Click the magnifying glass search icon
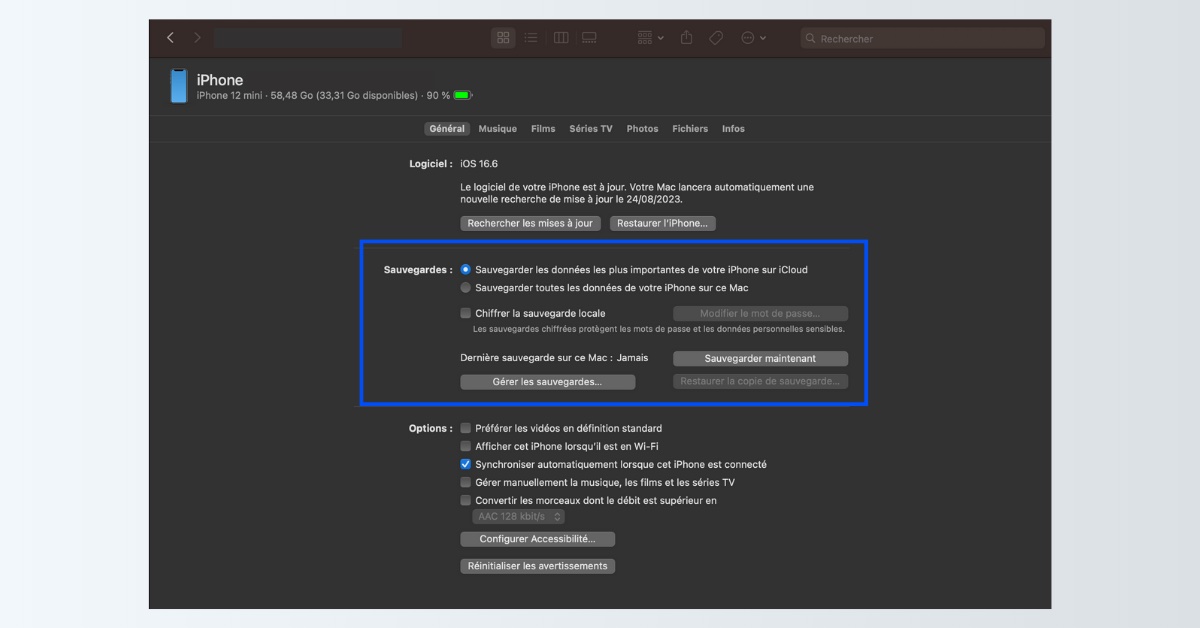1200x628 pixels. (810, 39)
